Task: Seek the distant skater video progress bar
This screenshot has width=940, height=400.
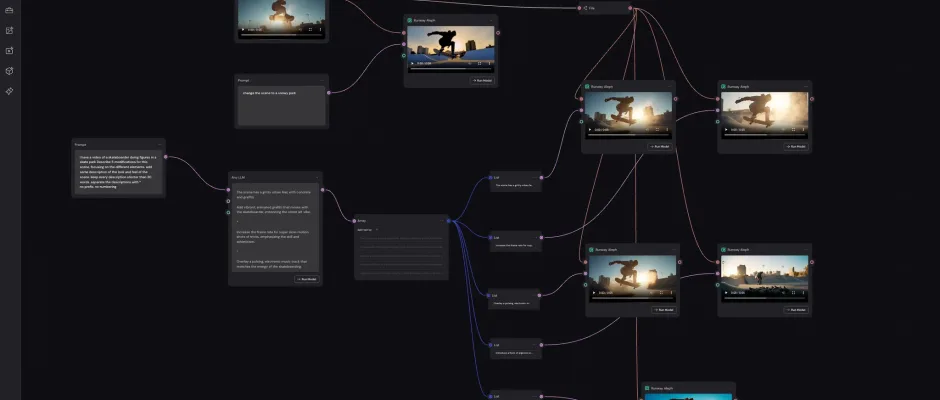Action: pos(765,297)
